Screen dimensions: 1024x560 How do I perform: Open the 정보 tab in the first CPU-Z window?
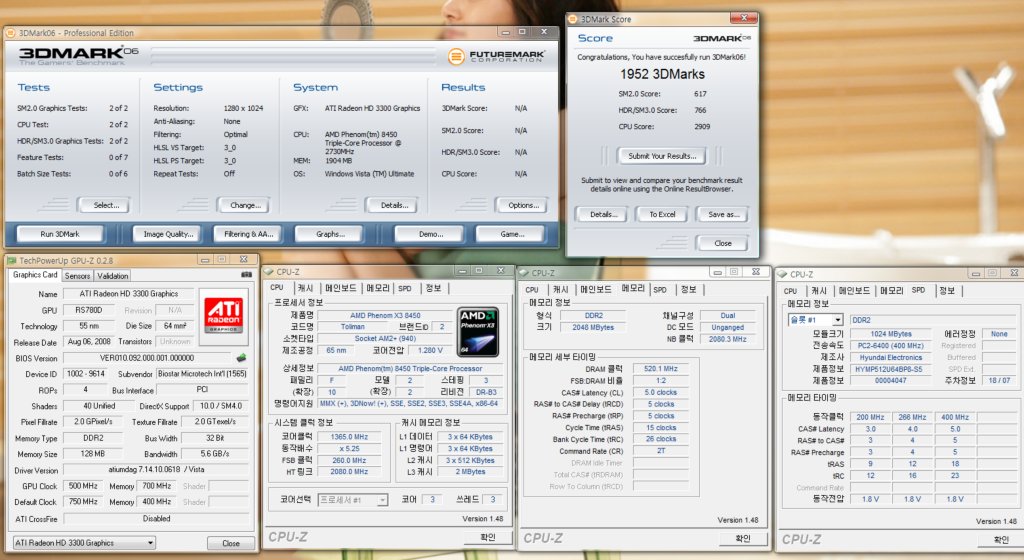(x=433, y=288)
